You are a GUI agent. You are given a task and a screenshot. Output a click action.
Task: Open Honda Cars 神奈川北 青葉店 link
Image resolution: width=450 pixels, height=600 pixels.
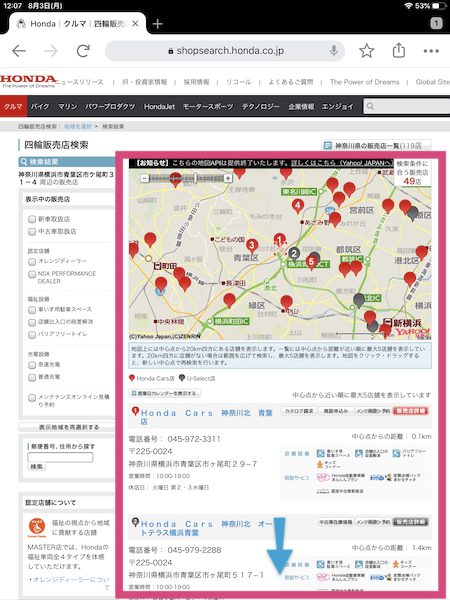tap(207, 417)
